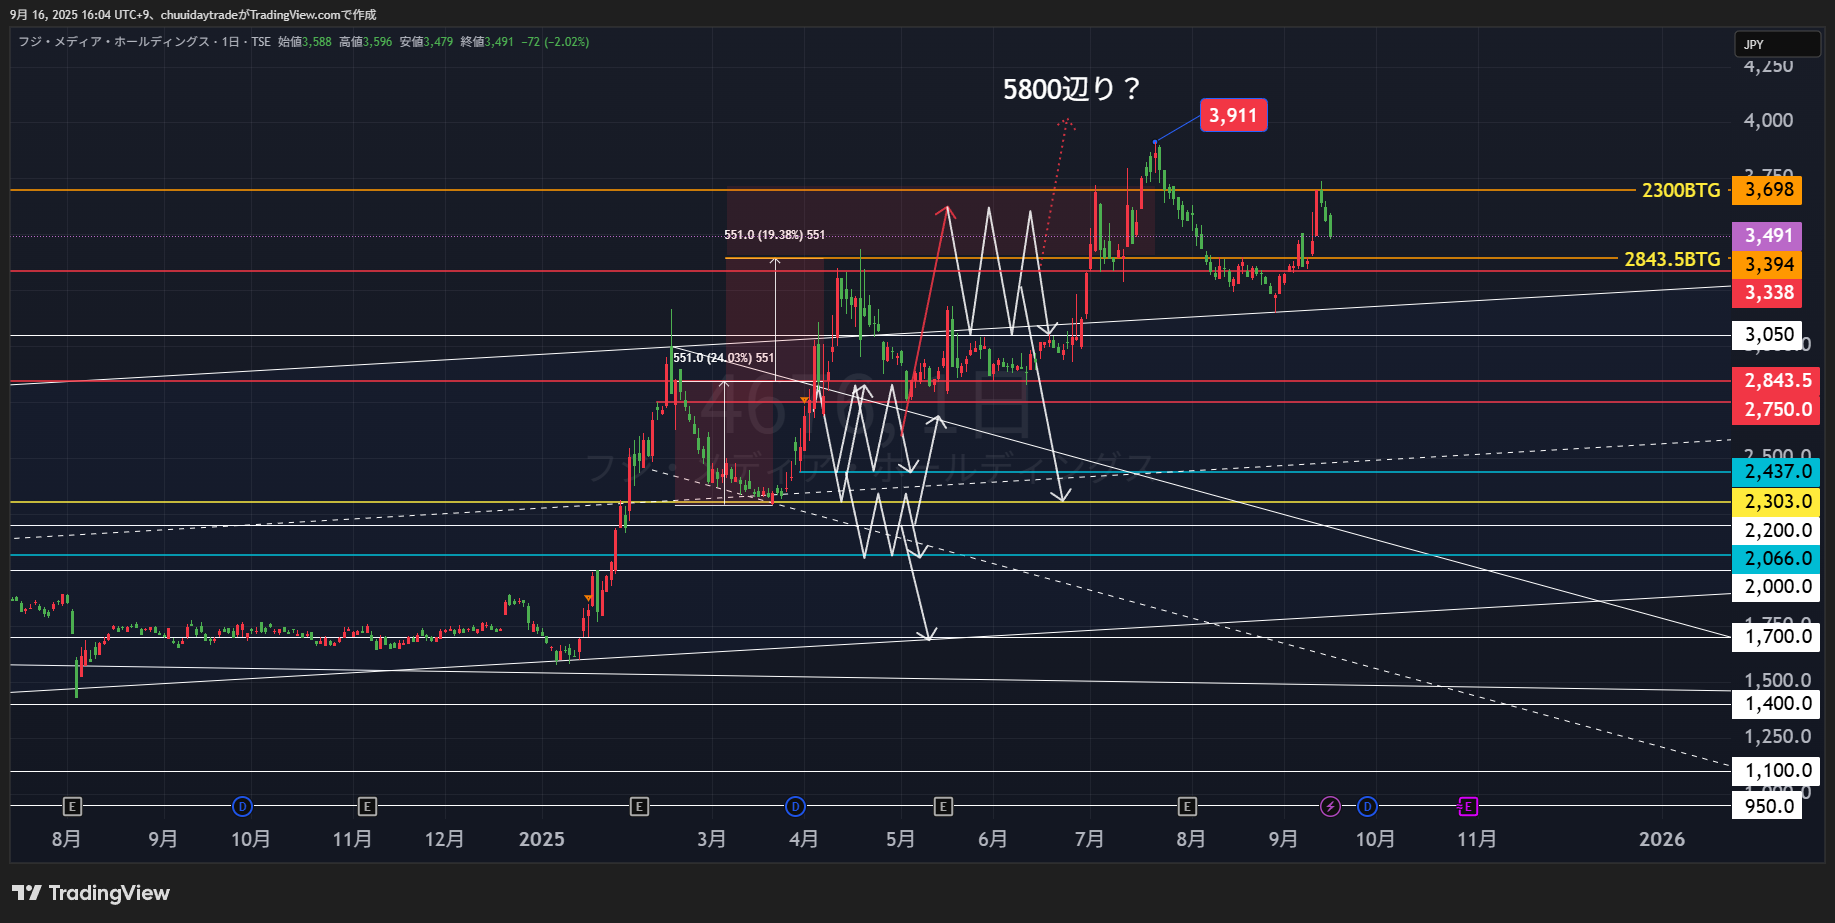Screen dimensions: 1835x923
Task: Click the フジ・メディア・ホールディングス symbol title
Action: (x=114, y=42)
